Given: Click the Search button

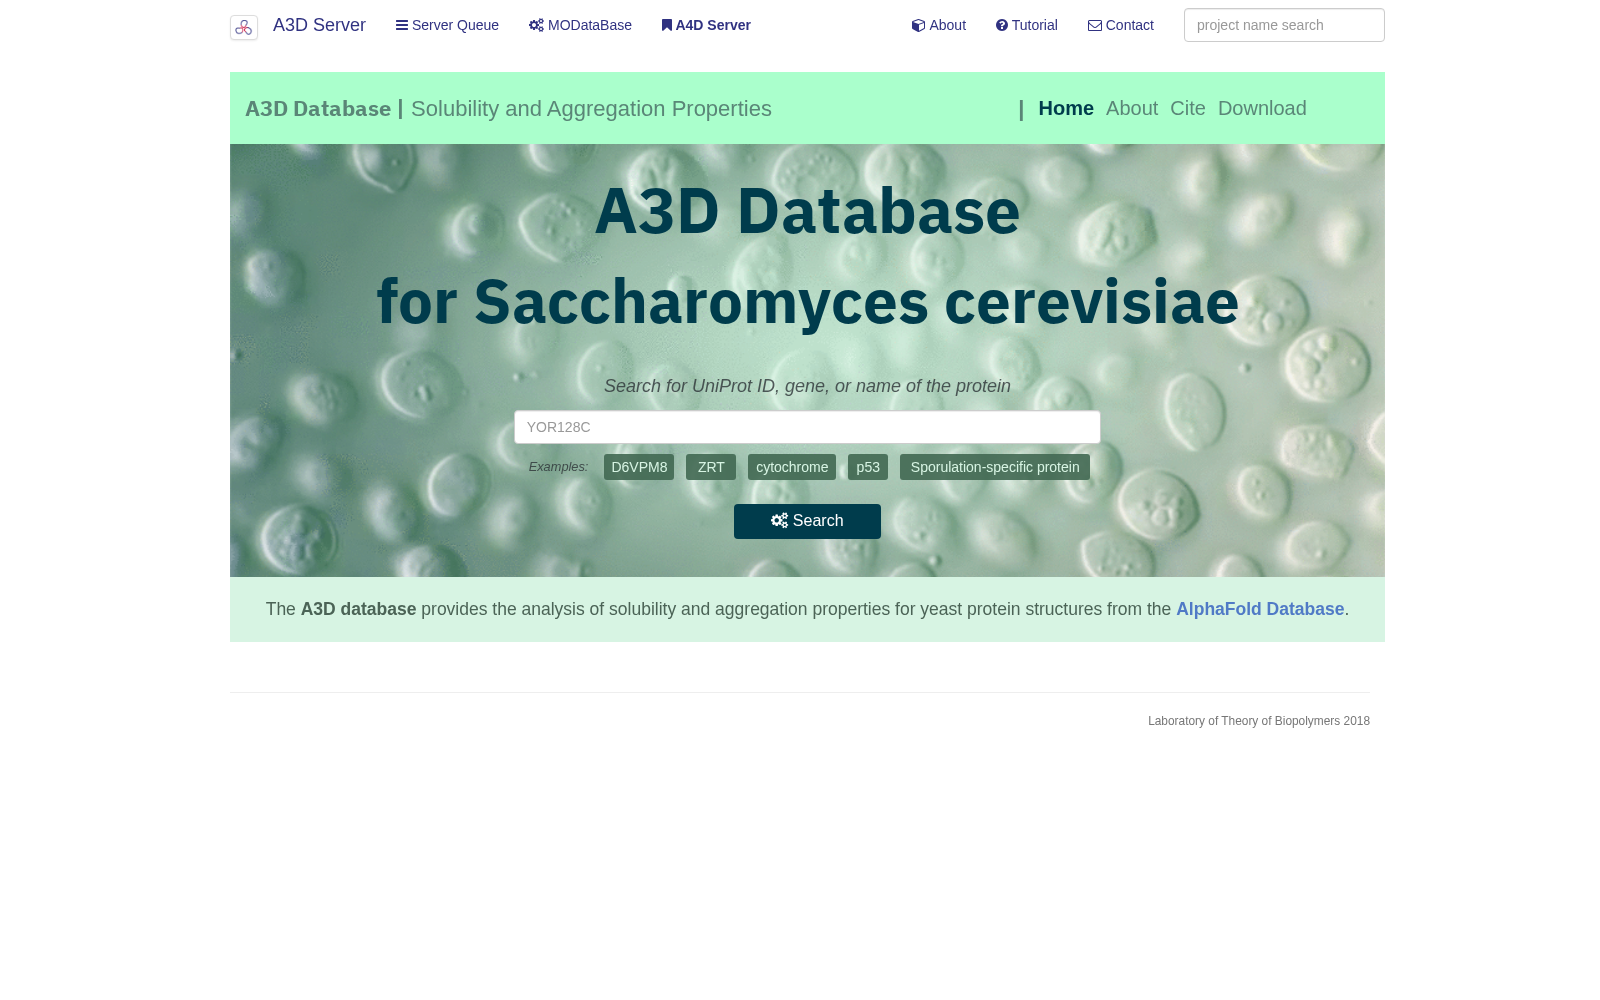Looking at the screenshot, I should click(807, 521).
